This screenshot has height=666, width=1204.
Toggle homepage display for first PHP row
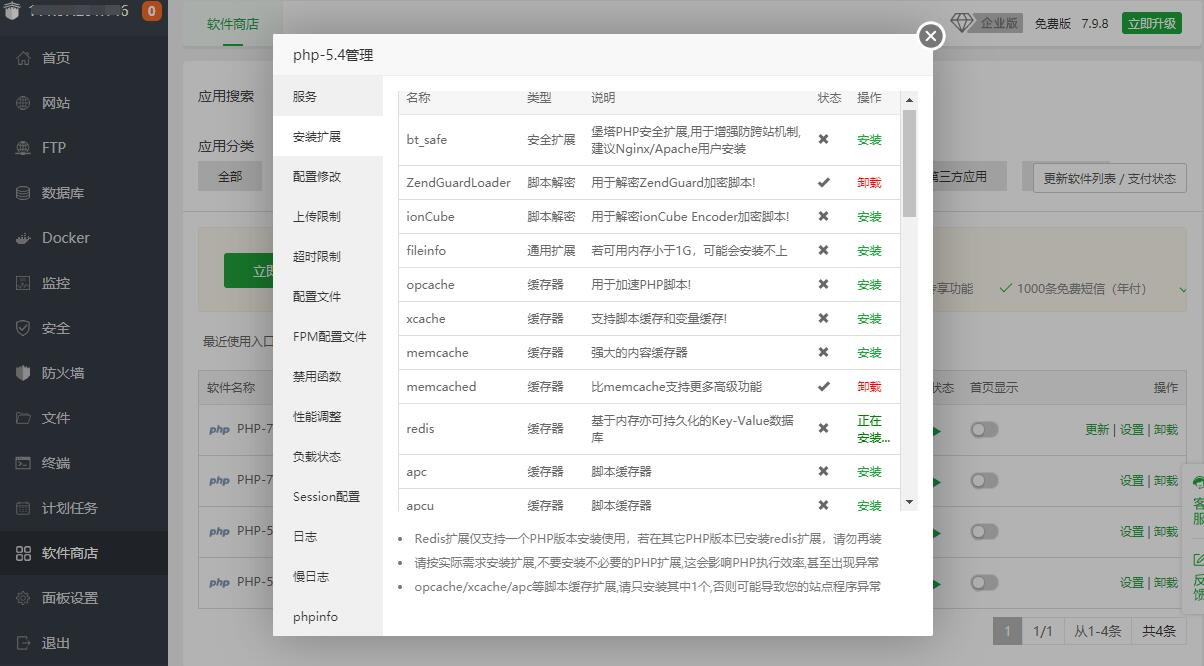[x=984, y=429]
